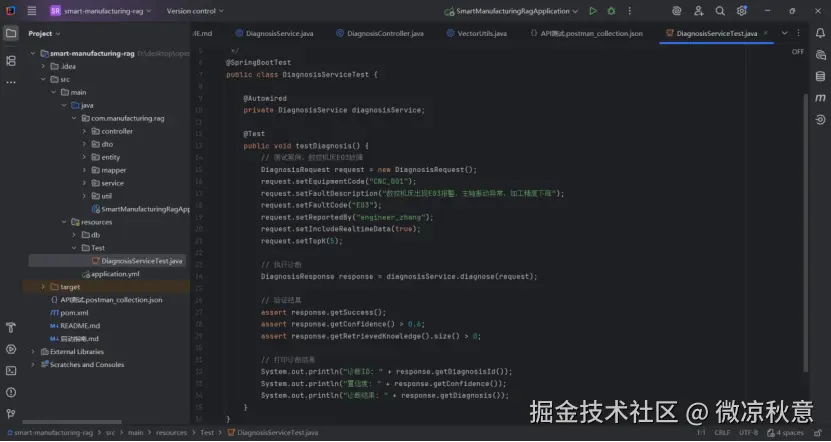
Task: Open Code With Me add-user icon
Action: point(699,11)
